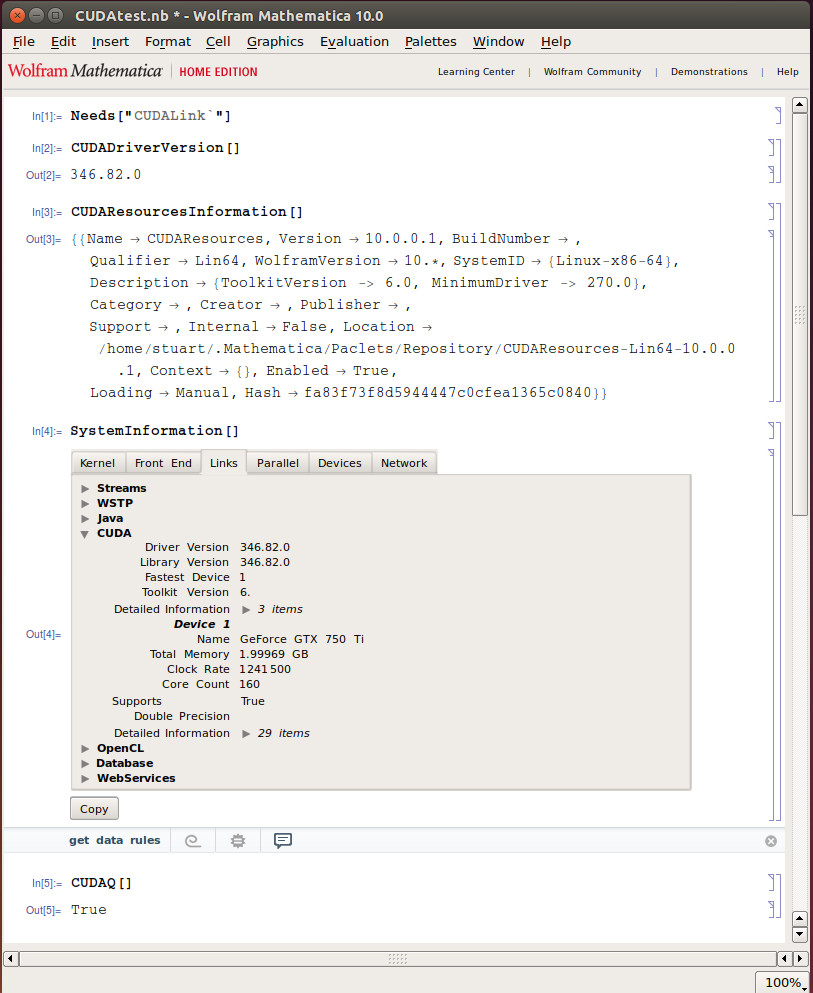Open the Window menu
This screenshot has height=993, width=813.
coord(498,42)
